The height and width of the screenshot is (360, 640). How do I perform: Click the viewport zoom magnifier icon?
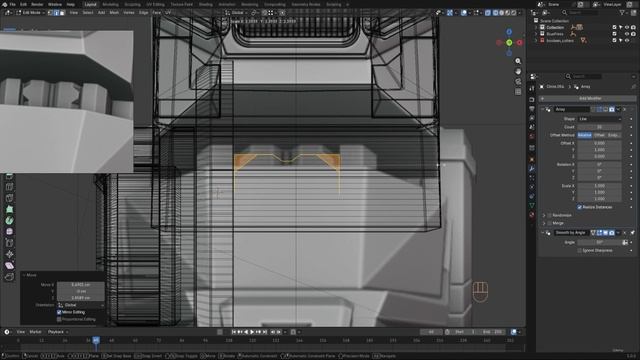tap(518, 61)
